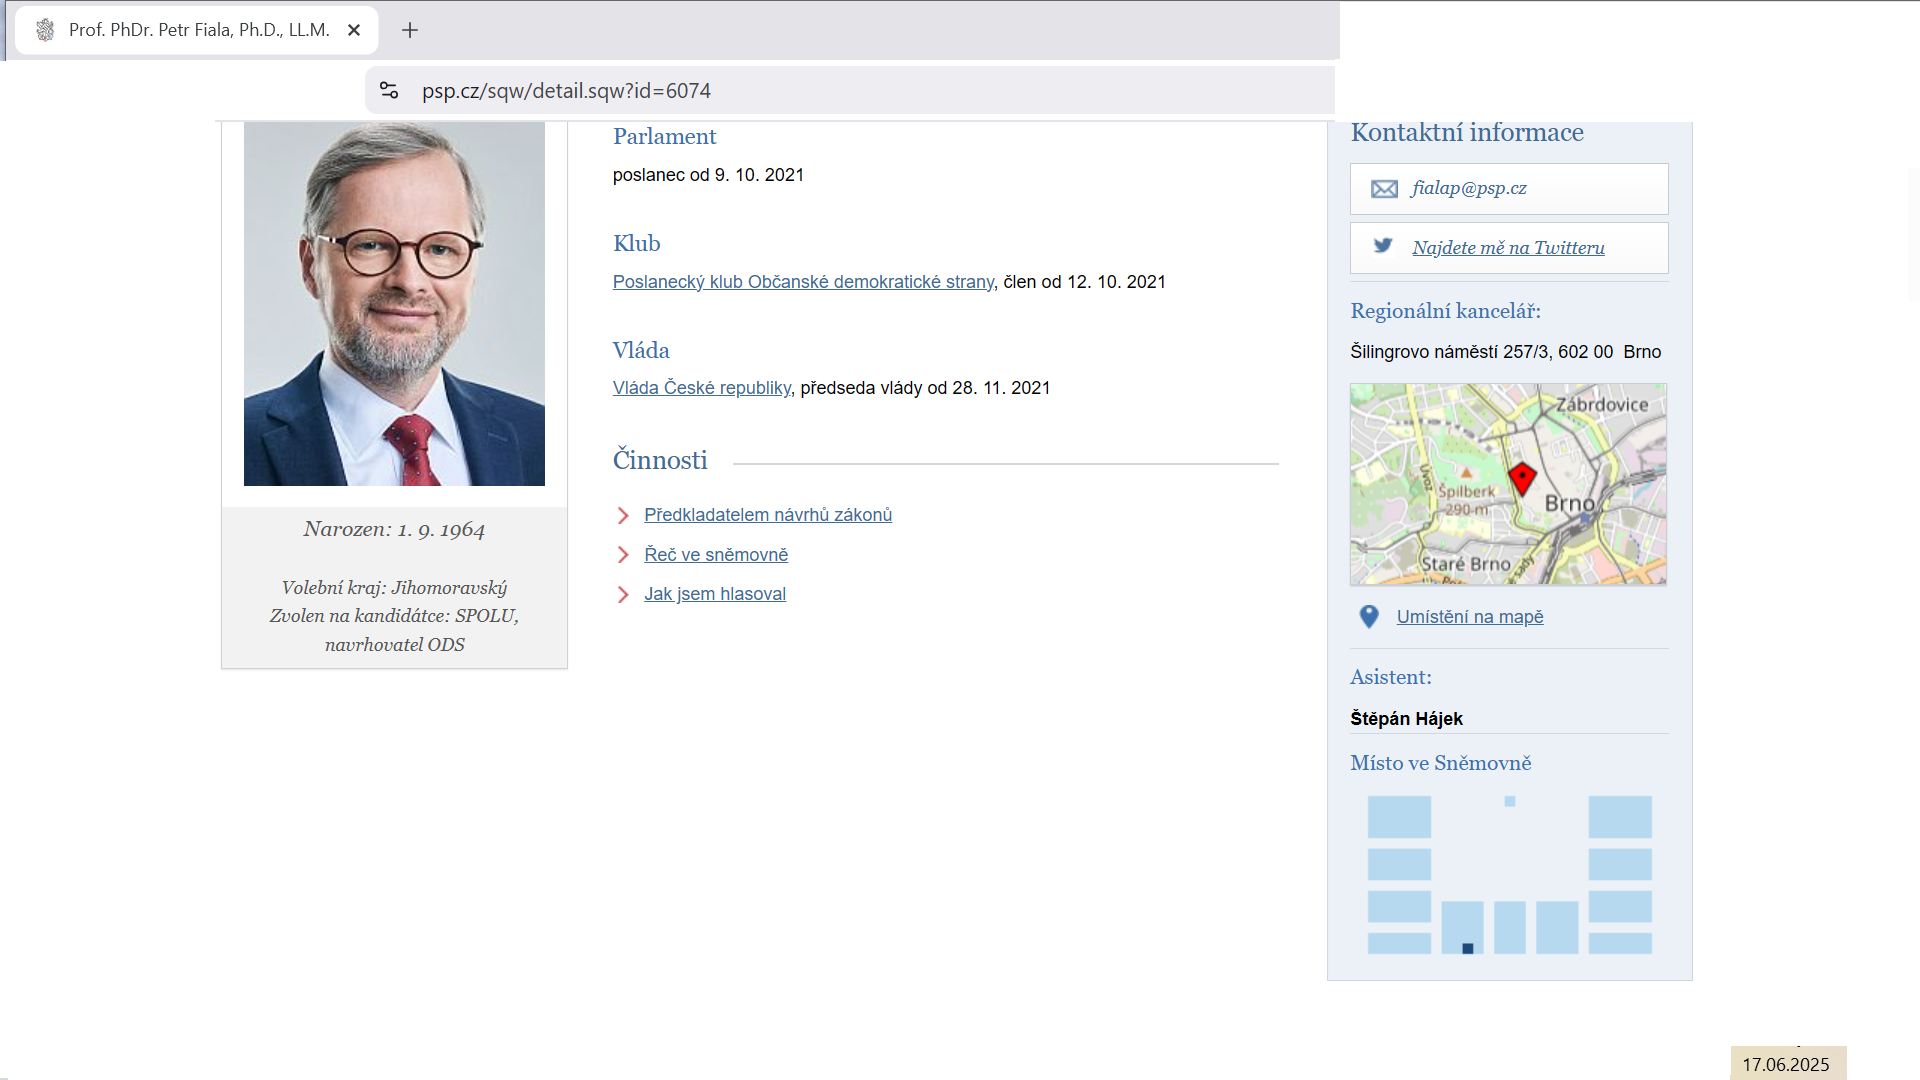
Task: Select the Prof. PhDr. Petr Fiala tab
Action: tap(196, 30)
